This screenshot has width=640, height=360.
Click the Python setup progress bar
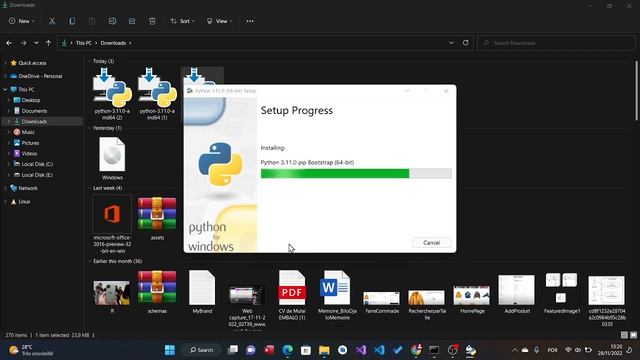pyautogui.click(x=356, y=173)
